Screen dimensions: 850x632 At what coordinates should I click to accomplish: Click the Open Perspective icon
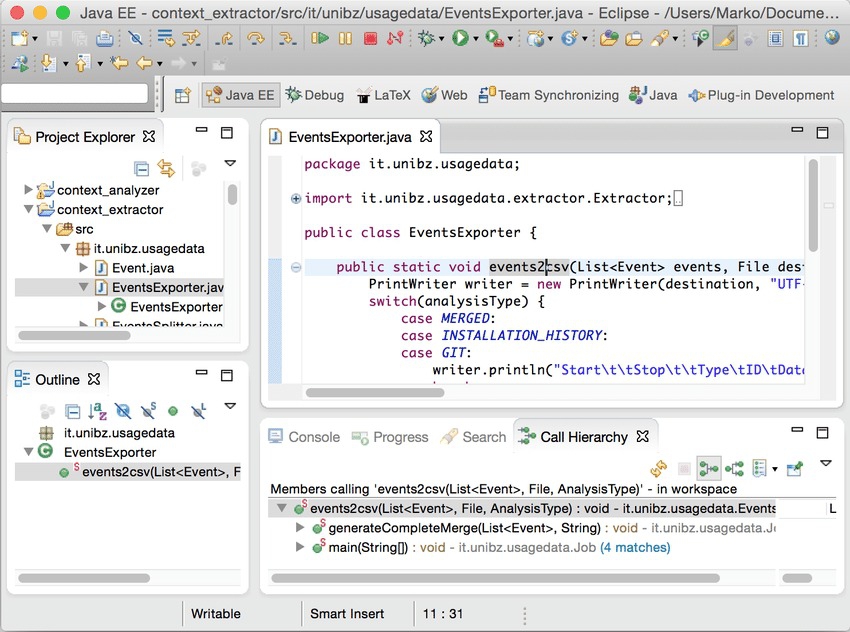tap(183, 96)
